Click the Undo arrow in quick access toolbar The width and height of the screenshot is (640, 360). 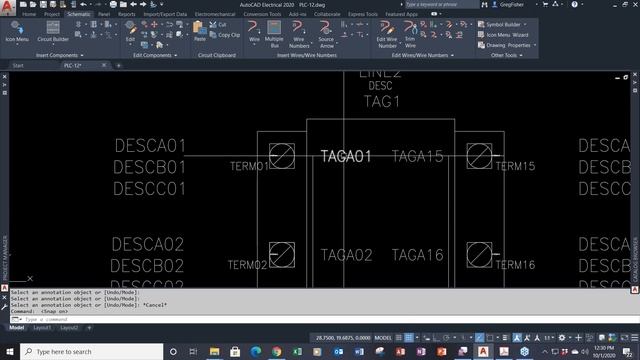83,4
